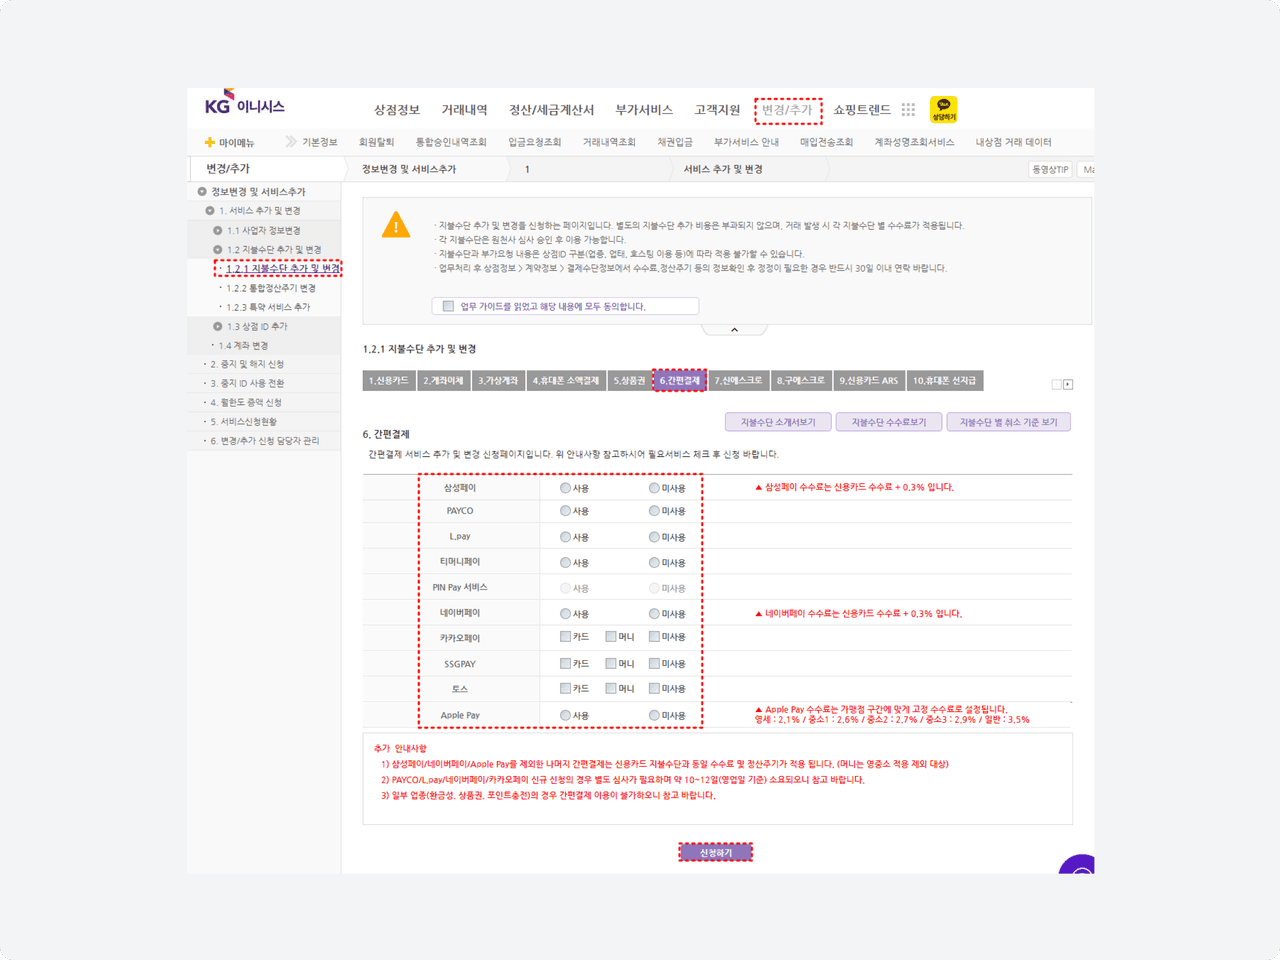
Task: Click the purple floating chat button
Action: click(1079, 866)
